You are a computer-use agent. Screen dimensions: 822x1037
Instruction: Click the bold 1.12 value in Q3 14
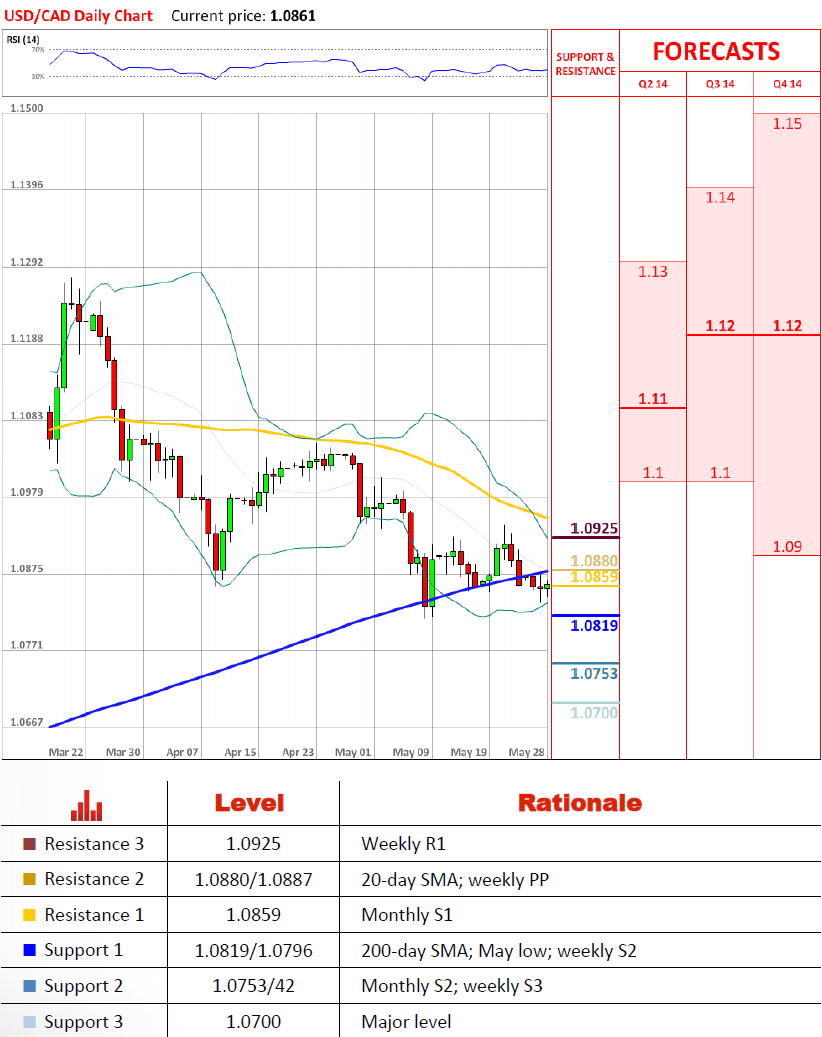coord(720,325)
